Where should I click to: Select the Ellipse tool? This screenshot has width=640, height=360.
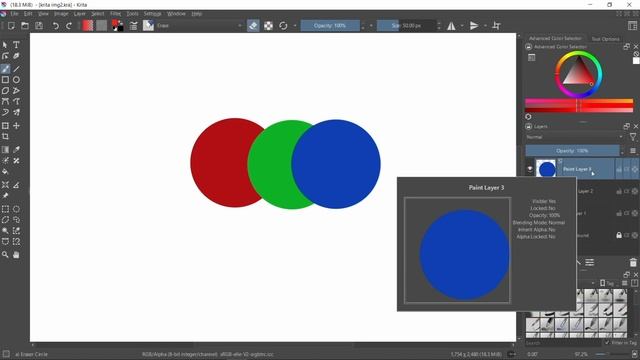pos(16,80)
